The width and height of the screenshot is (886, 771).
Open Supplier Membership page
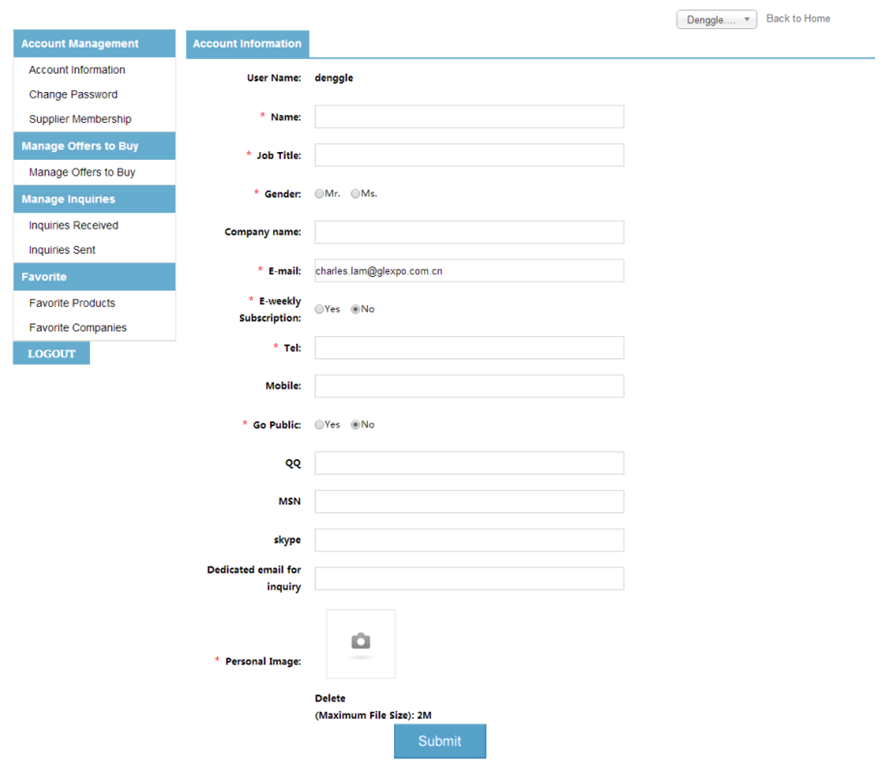(80, 119)
